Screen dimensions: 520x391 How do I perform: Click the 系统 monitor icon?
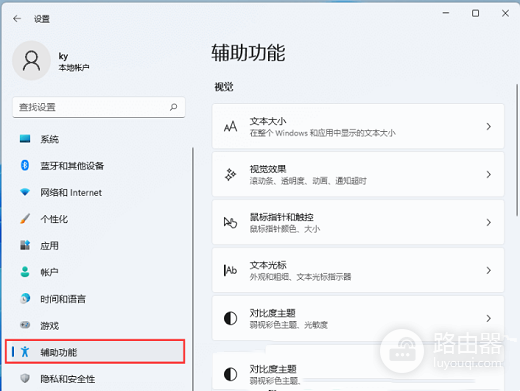pyautogui.click(x=25, y=139)
